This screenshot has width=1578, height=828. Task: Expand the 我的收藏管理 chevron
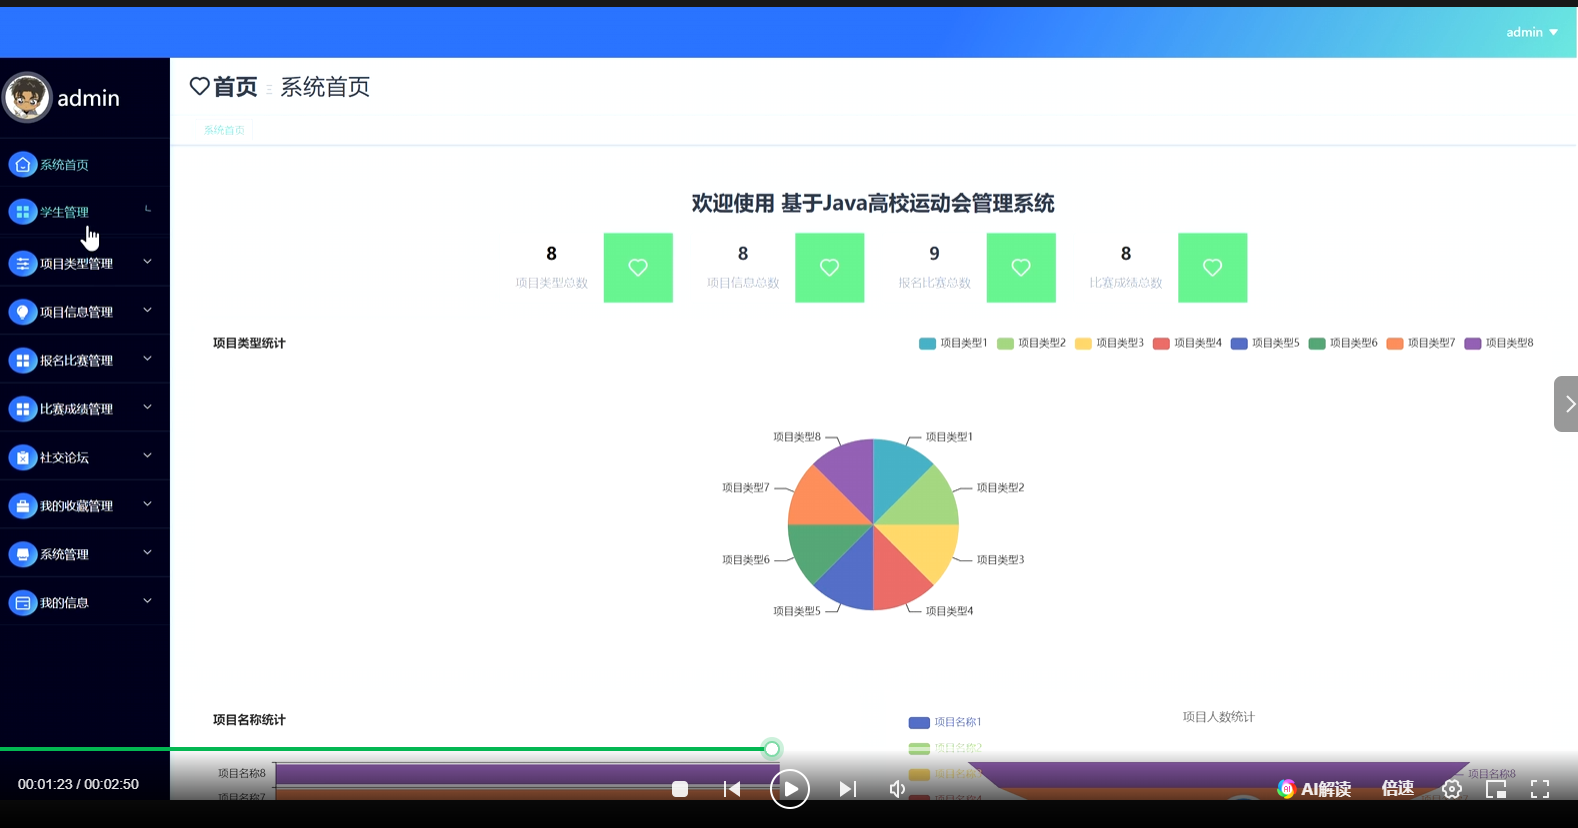(x=147, y=504)
